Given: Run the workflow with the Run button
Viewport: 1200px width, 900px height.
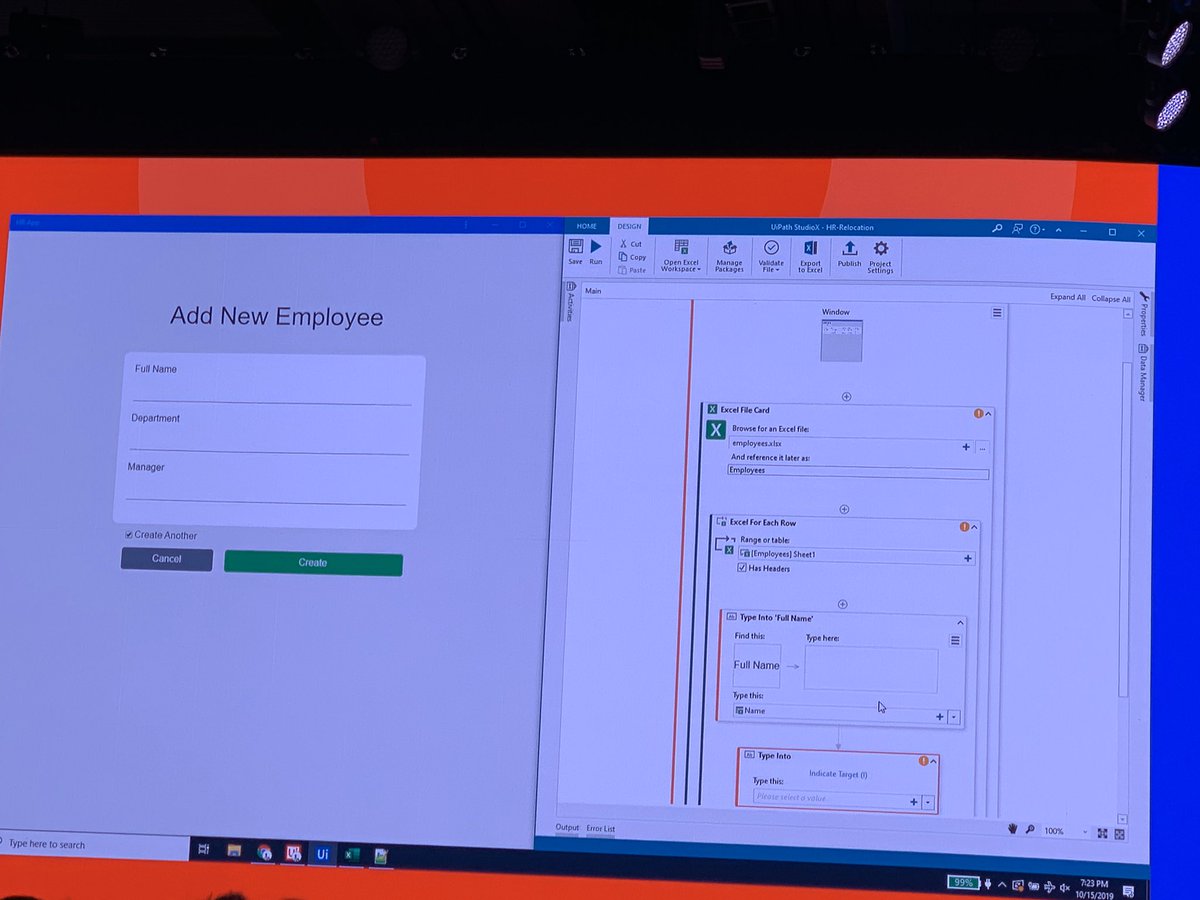Looking at the screenshot, I should [596, 250].
